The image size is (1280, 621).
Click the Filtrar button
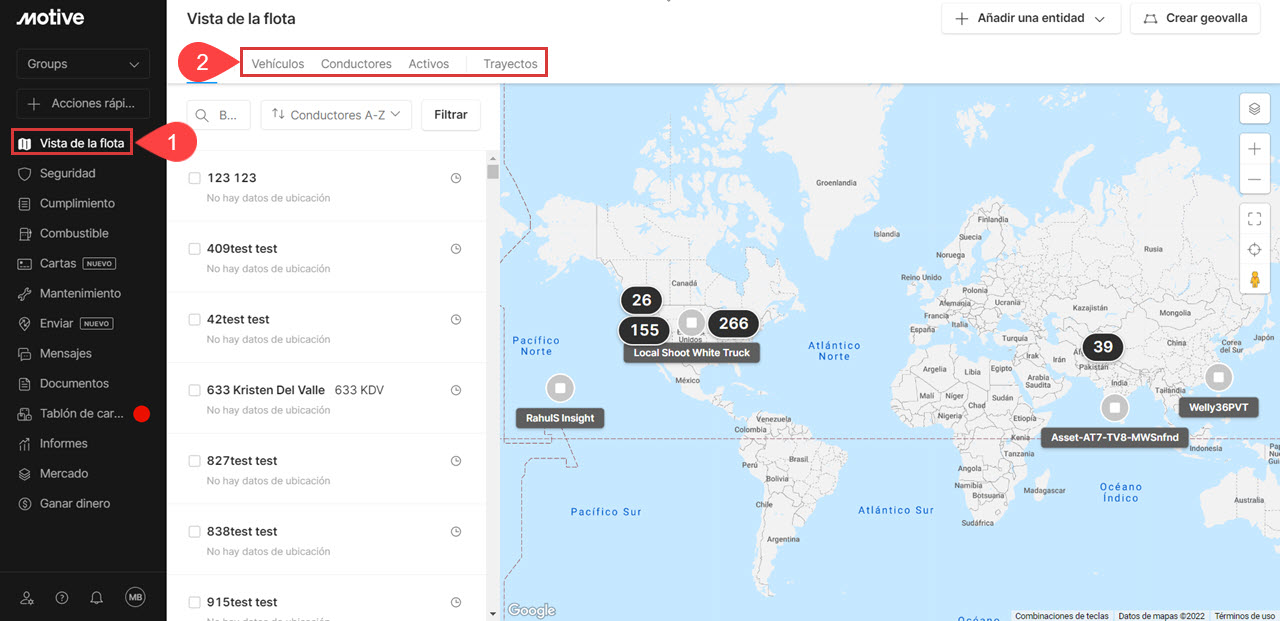[x=451, y=115]
